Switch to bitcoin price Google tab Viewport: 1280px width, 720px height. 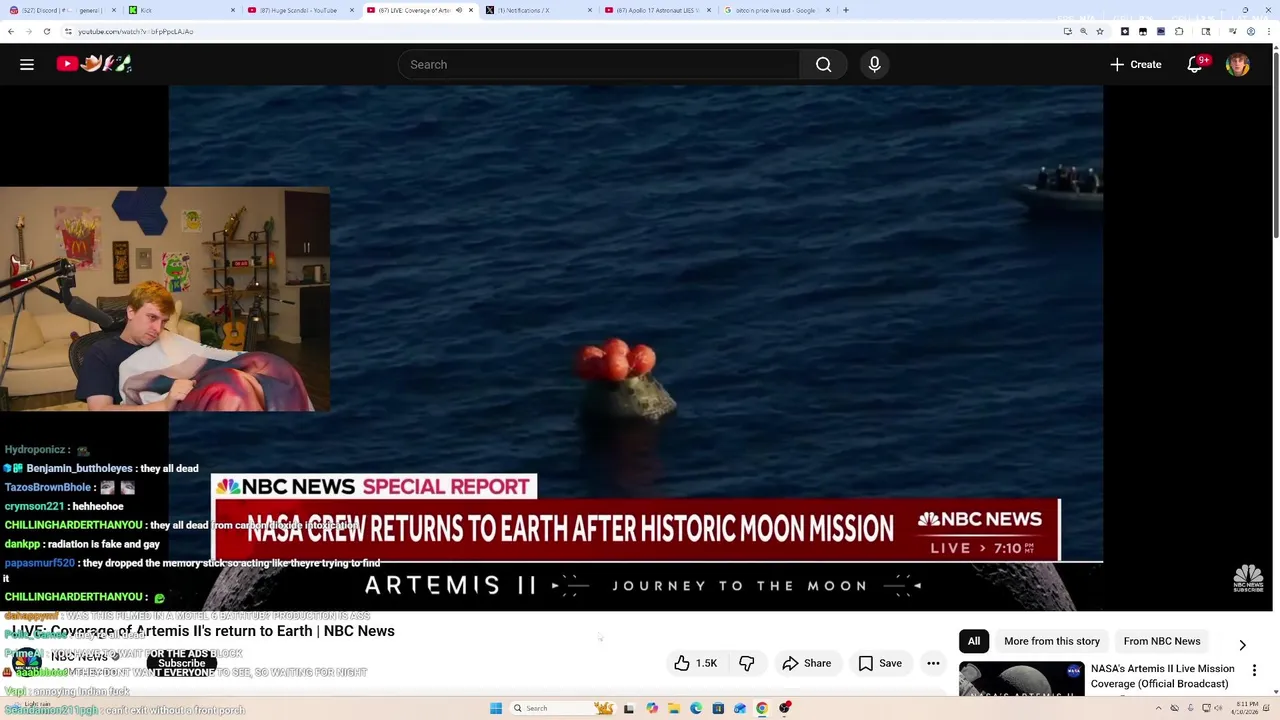click(x=777, y=10)
